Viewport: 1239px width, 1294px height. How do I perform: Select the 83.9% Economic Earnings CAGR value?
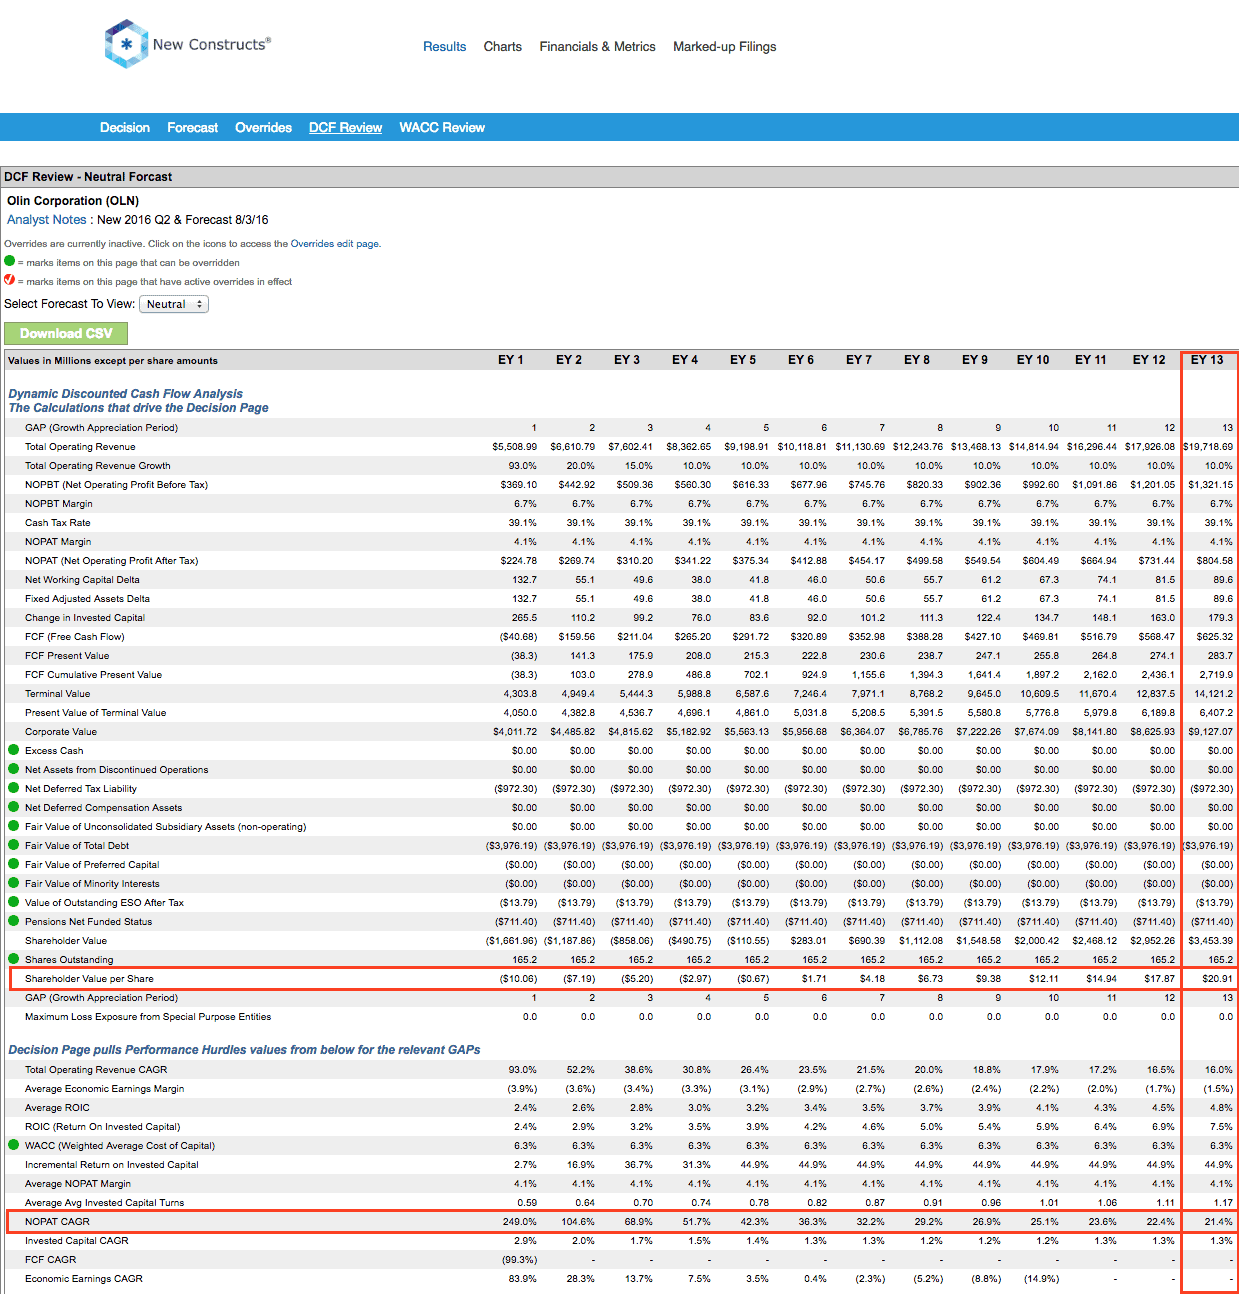coord(522,1279)
